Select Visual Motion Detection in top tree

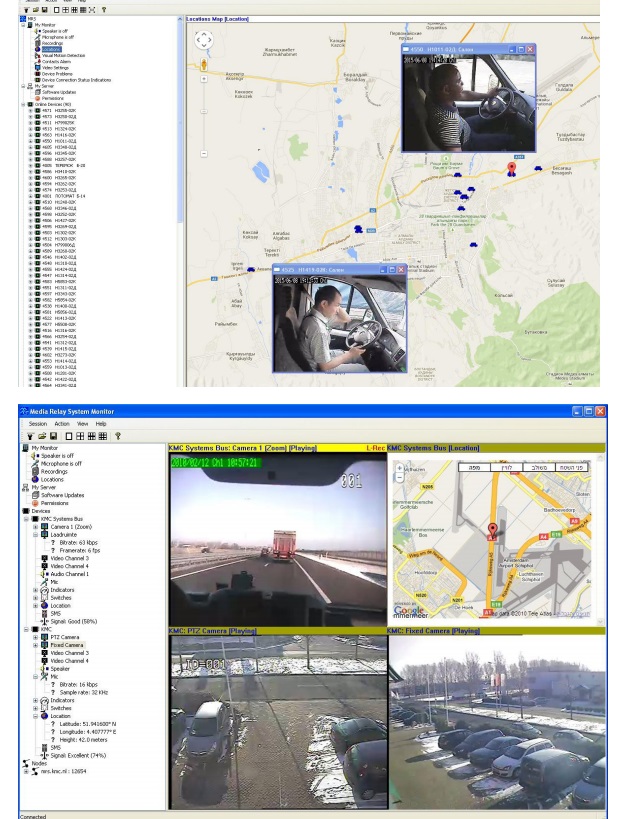coord(60,54)
